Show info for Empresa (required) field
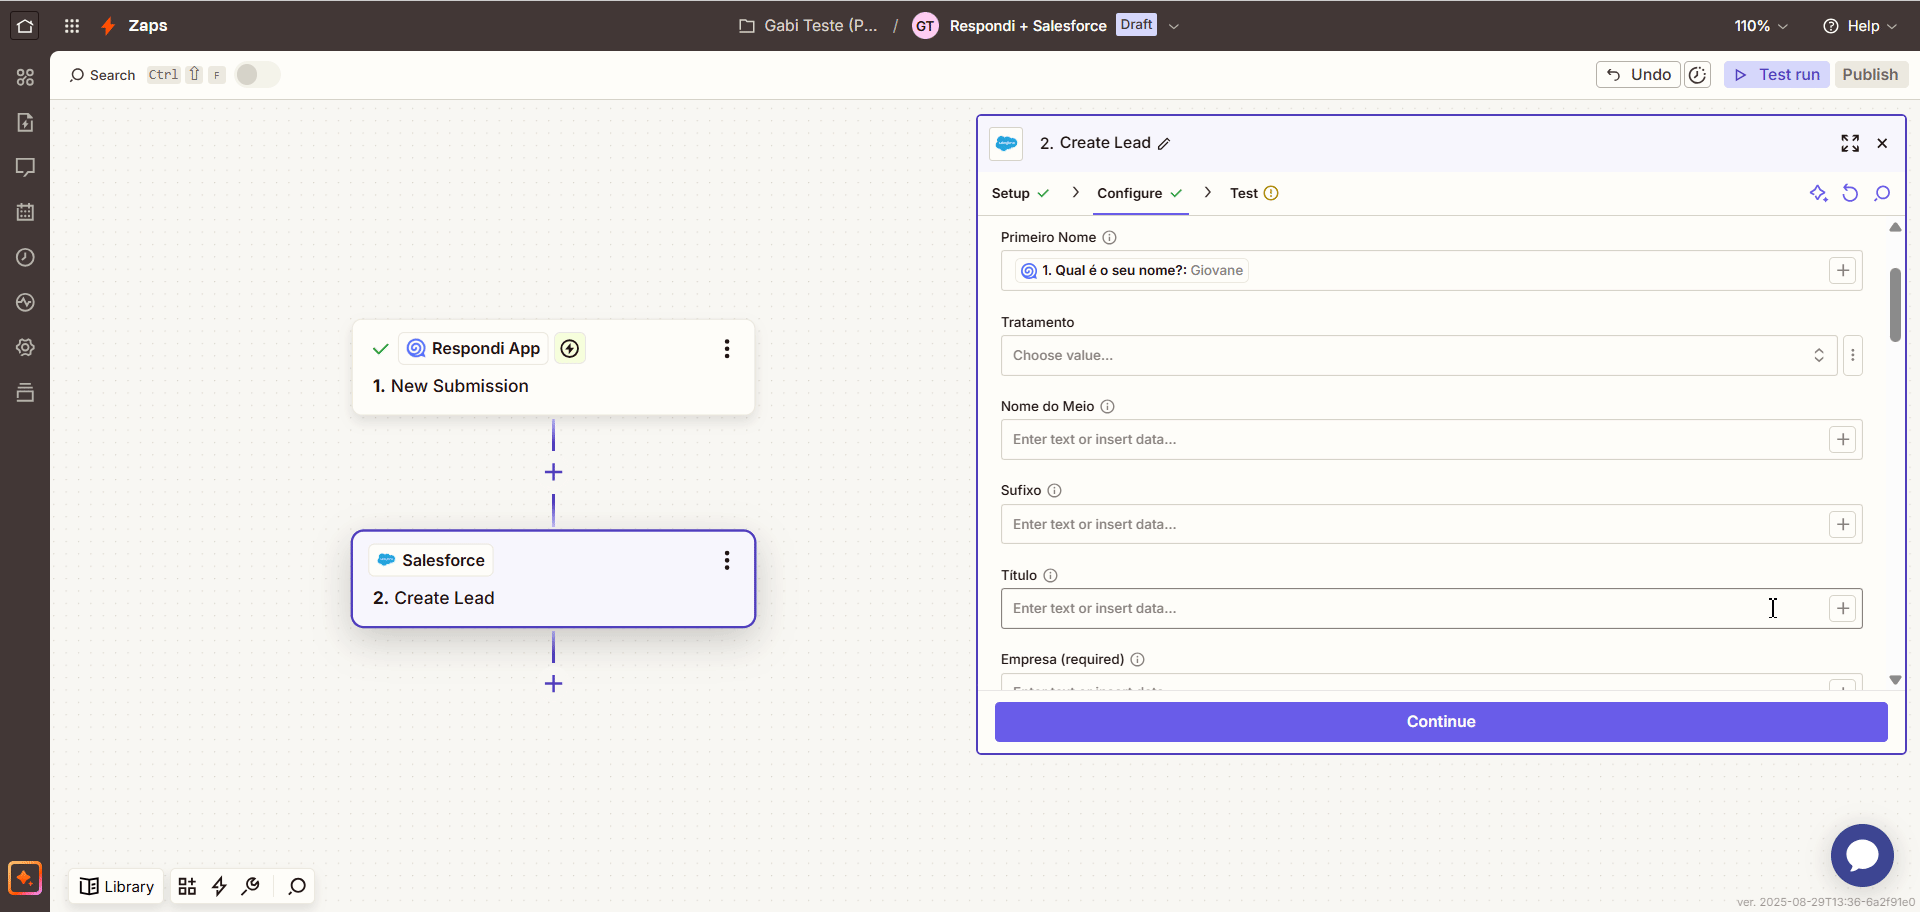1920x912 pixels. click(x=1137, y=659)
